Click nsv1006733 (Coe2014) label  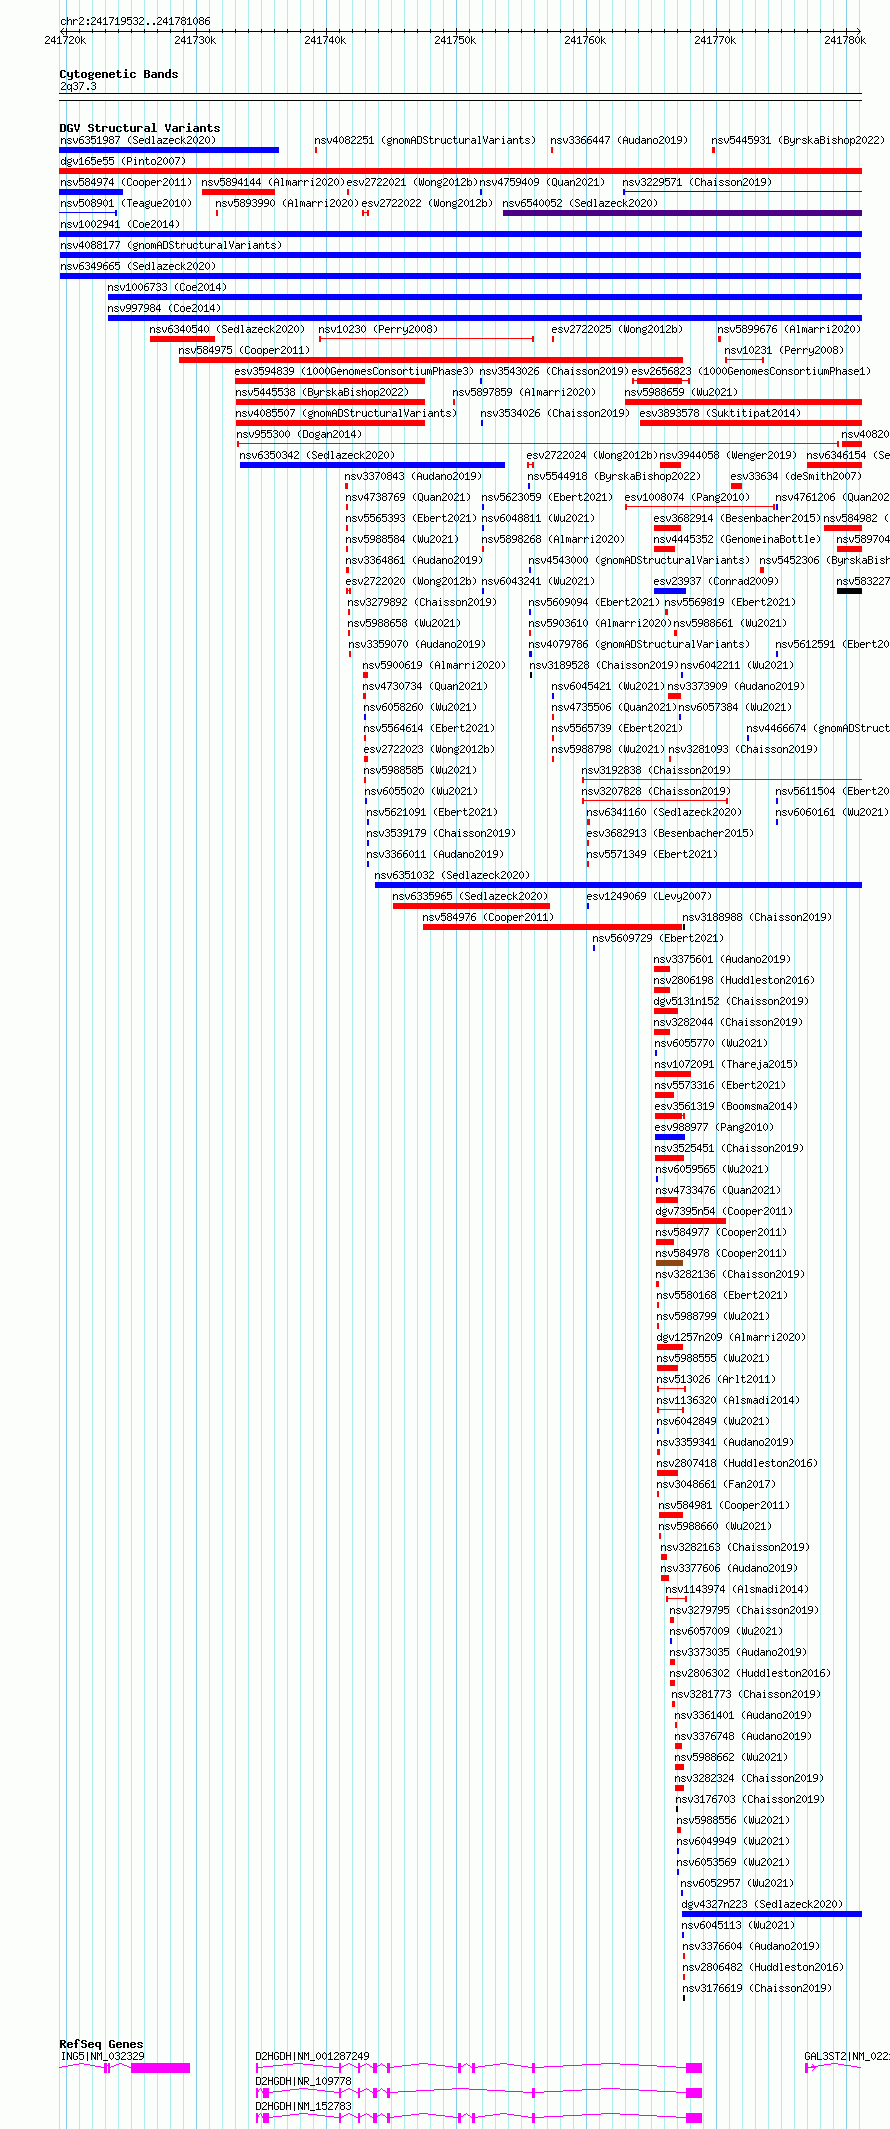(167, 287)
